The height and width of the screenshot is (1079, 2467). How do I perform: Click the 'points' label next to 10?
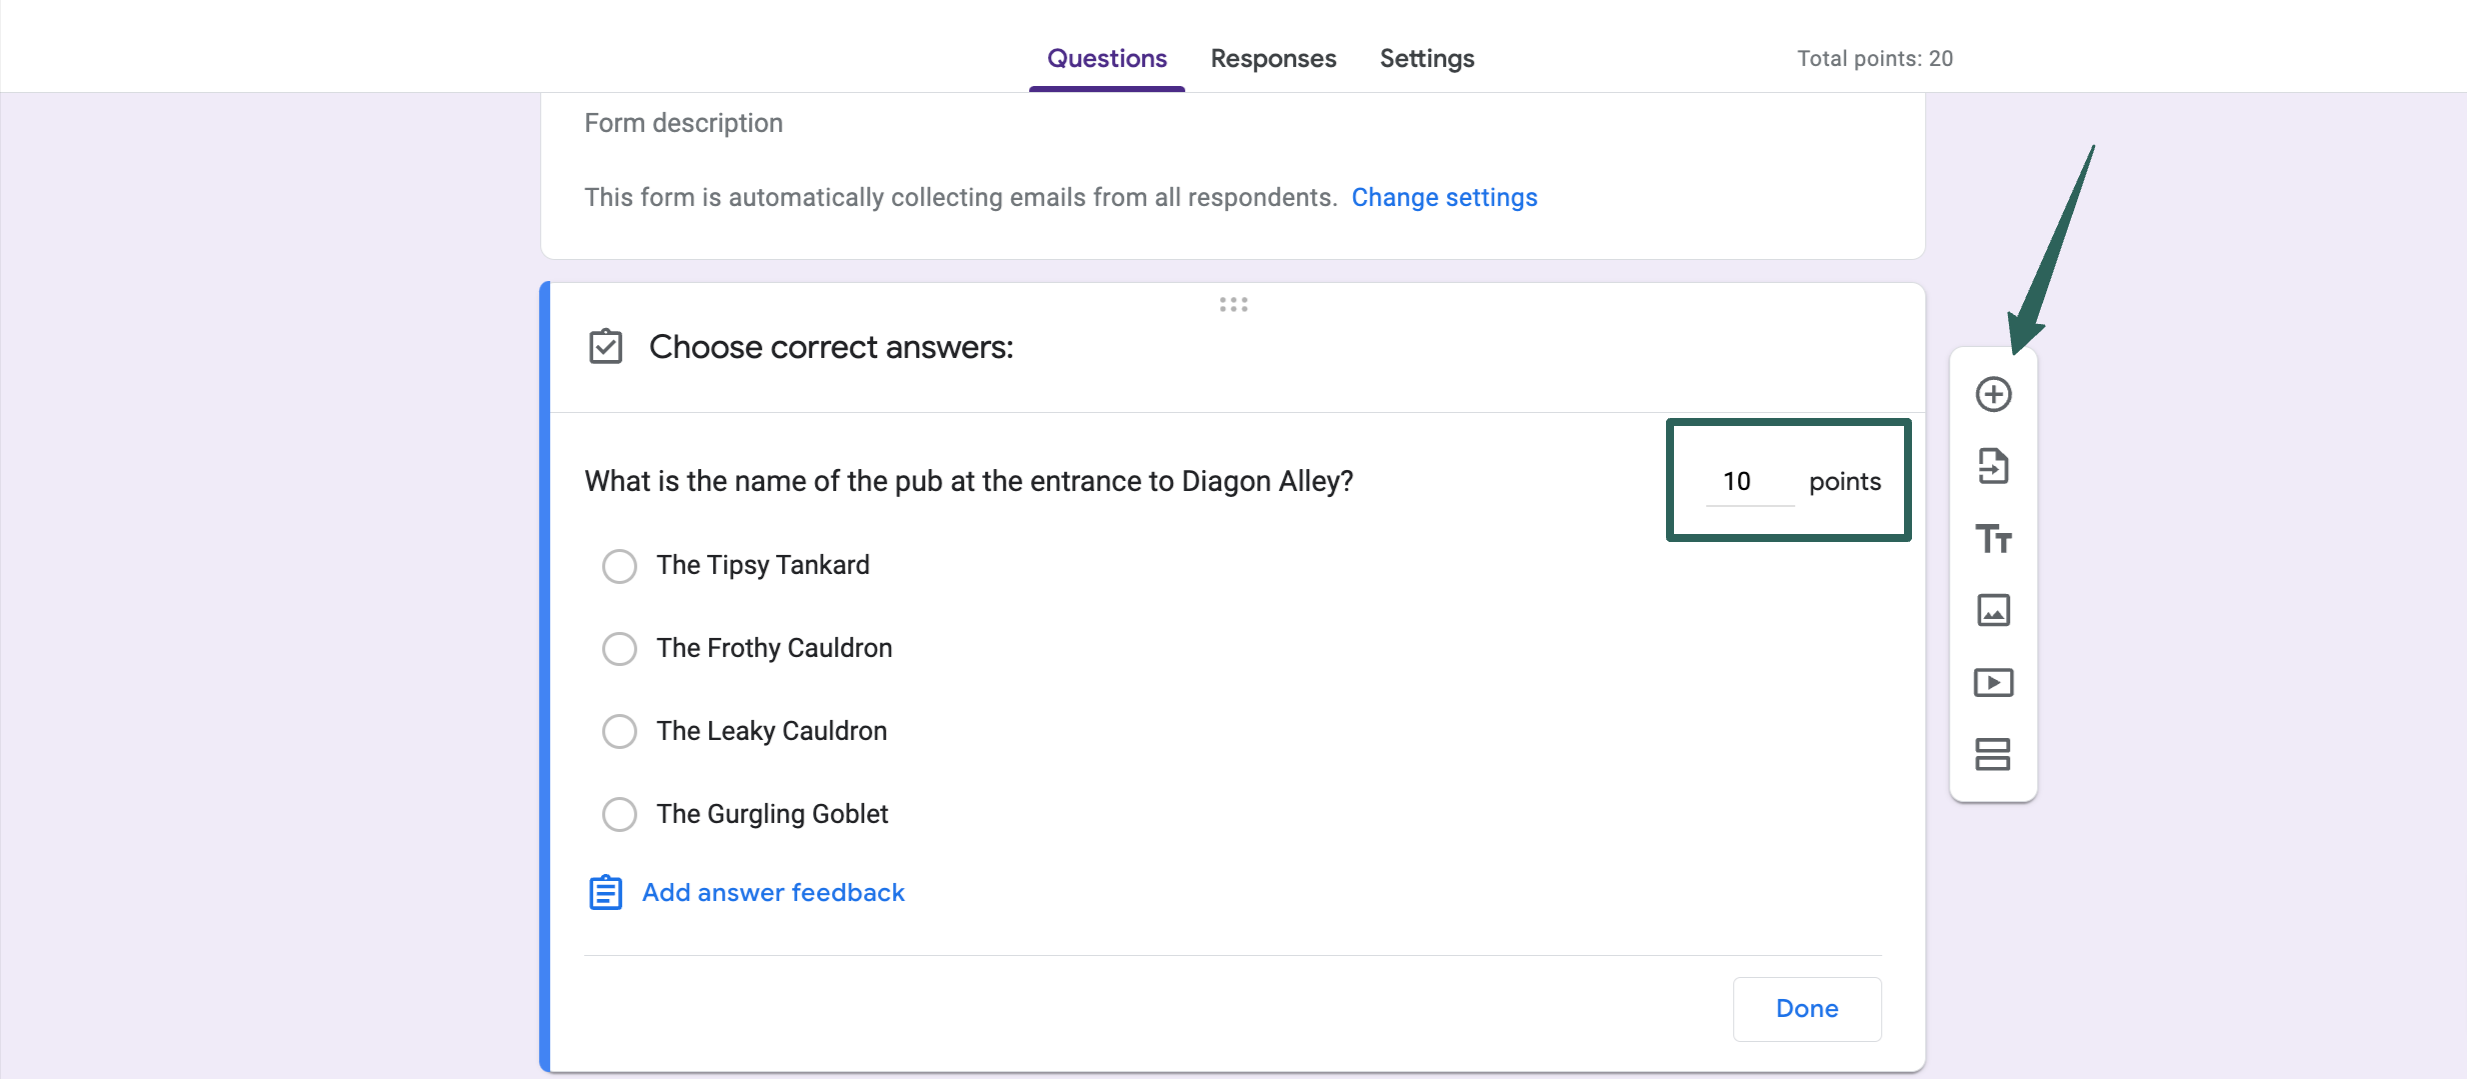(x=1845, y=482)
